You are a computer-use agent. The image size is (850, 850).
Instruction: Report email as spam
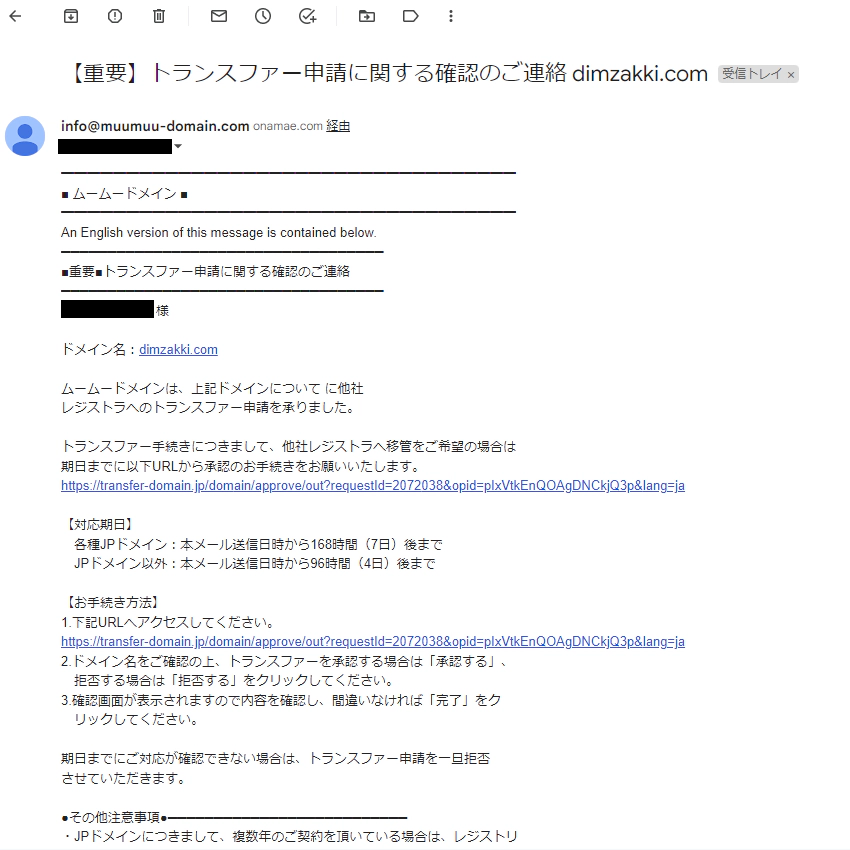tap(115, 16)
